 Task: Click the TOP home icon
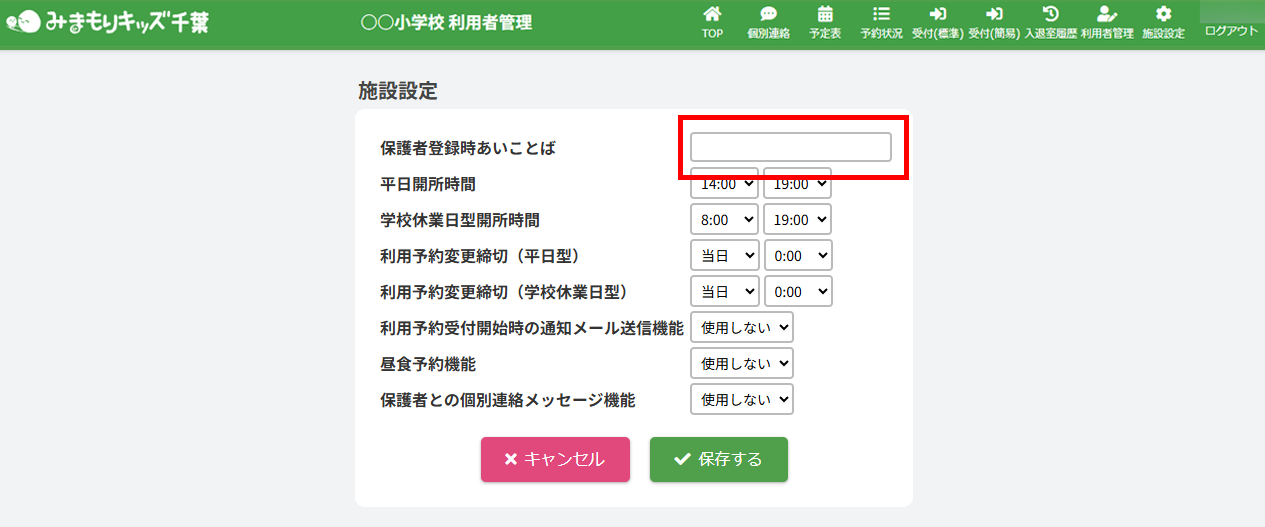(x=712, y=15)
